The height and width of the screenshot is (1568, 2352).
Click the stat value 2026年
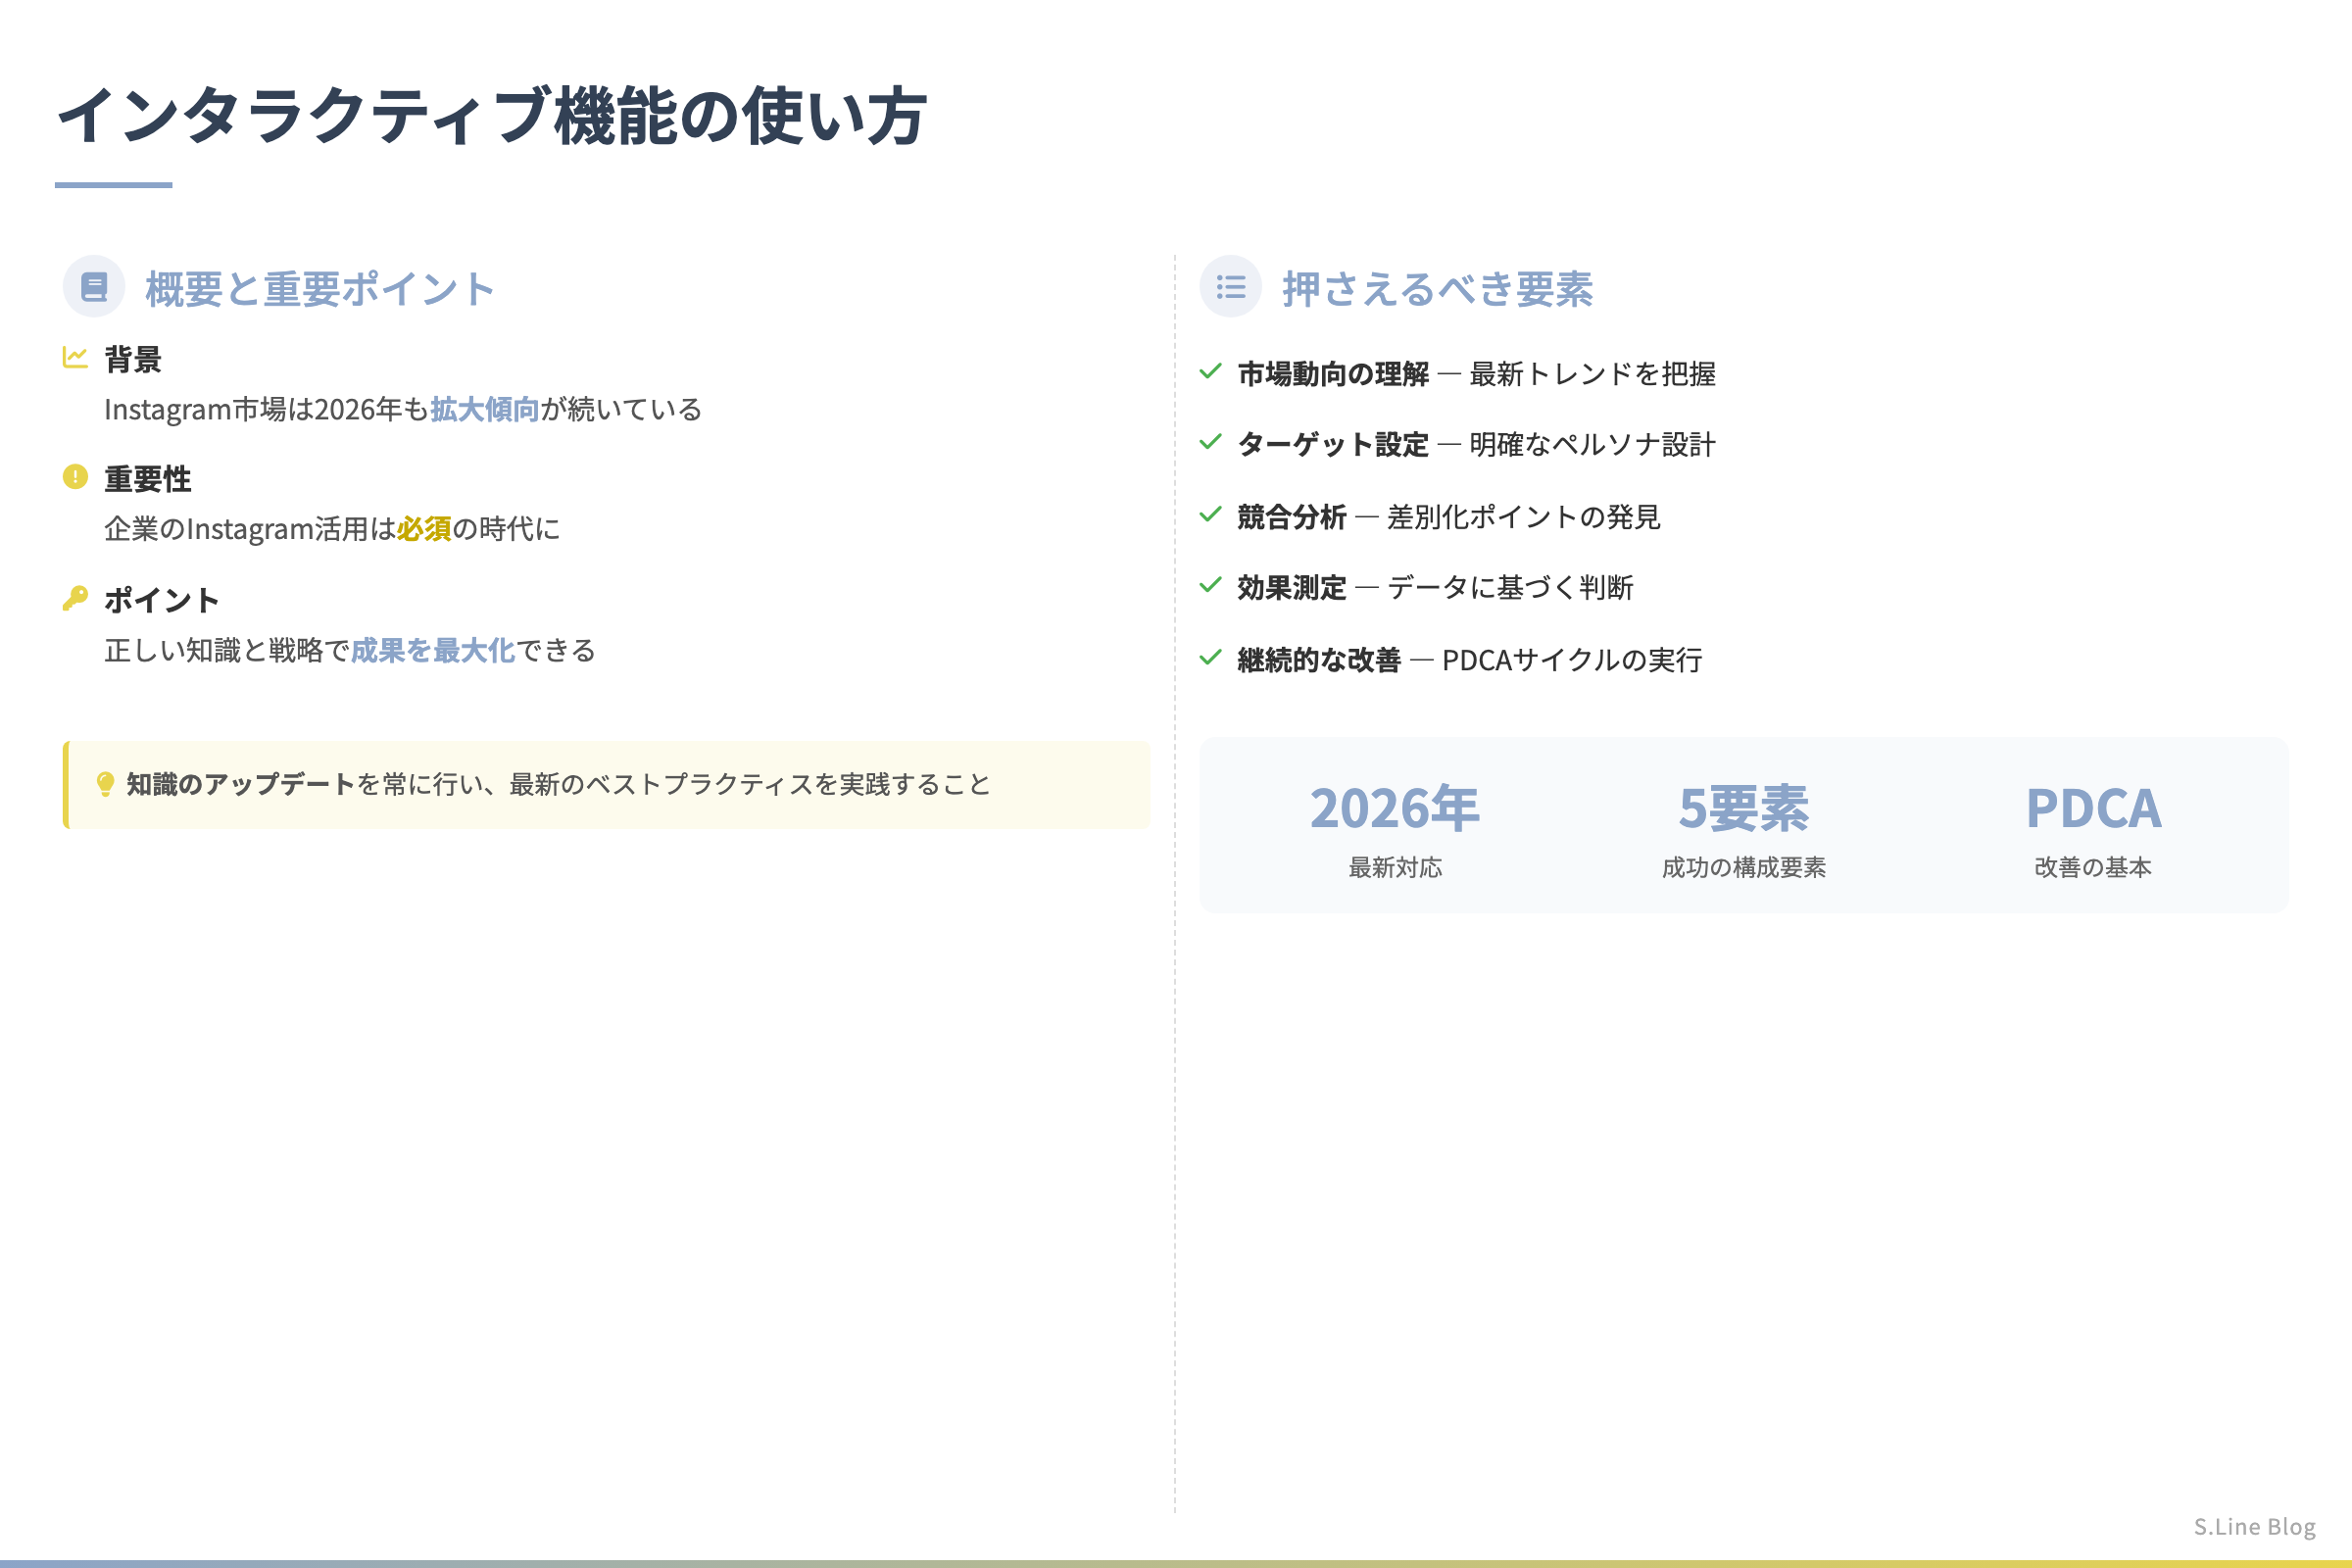[x=1395, y=808]
